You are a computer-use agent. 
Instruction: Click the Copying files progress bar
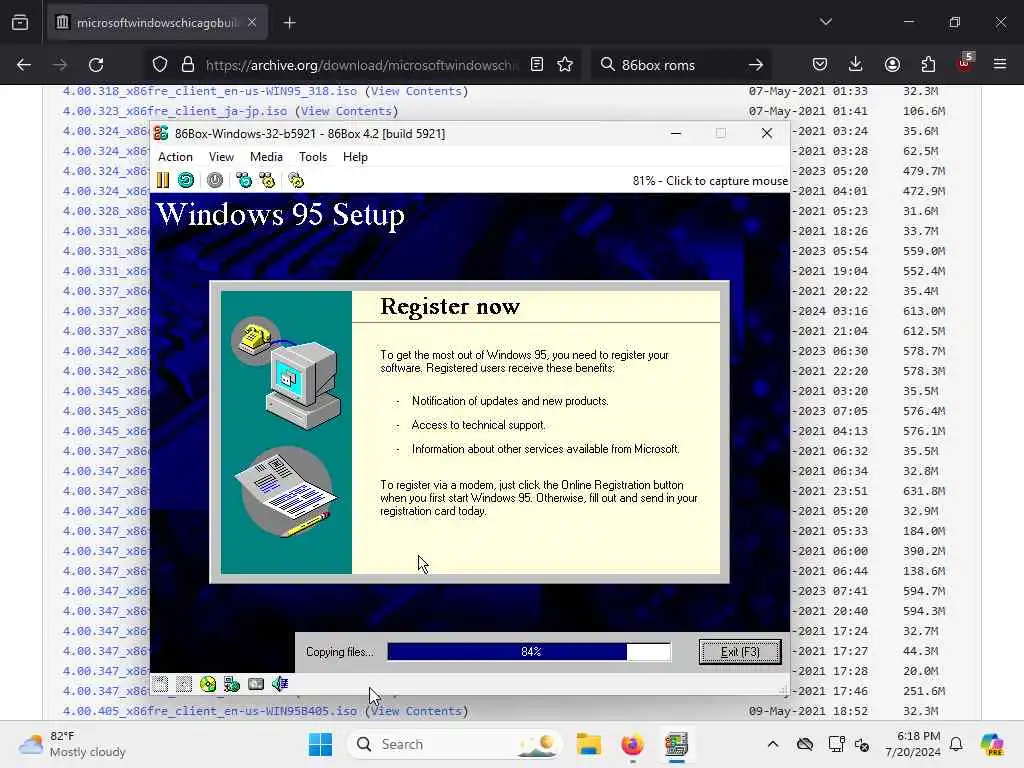pos(529,652)
